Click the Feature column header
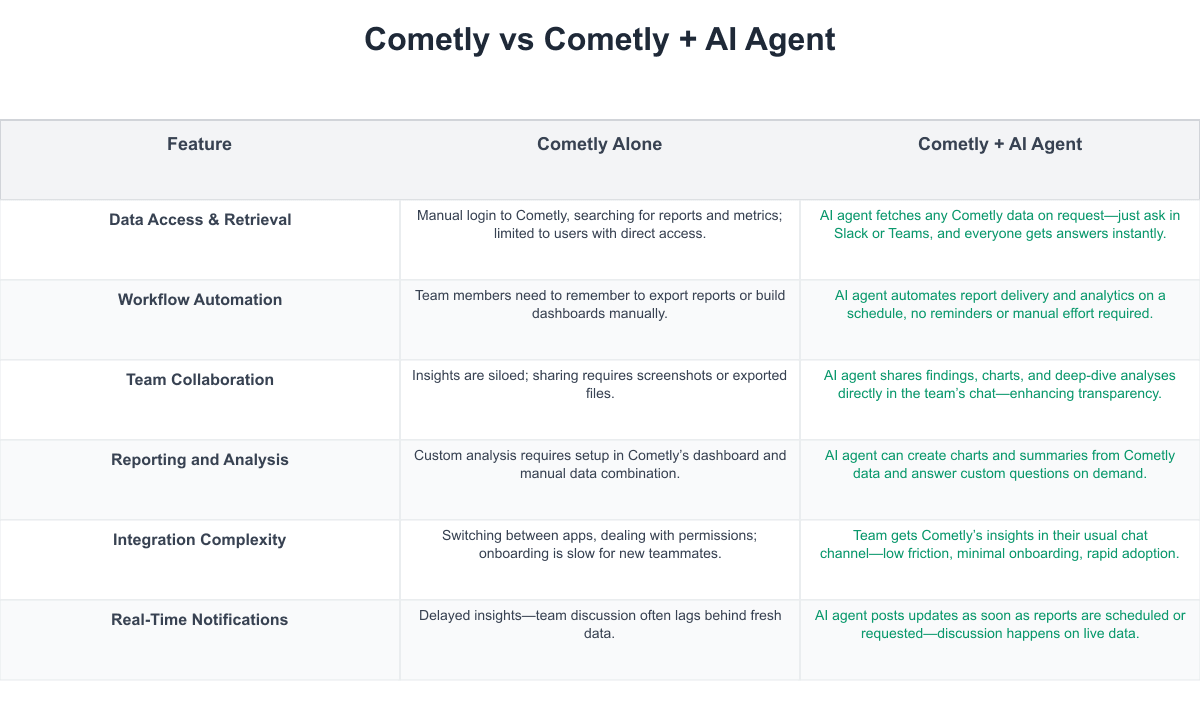The width and height of the screenshot is (1200, 720). pos(199,144)
